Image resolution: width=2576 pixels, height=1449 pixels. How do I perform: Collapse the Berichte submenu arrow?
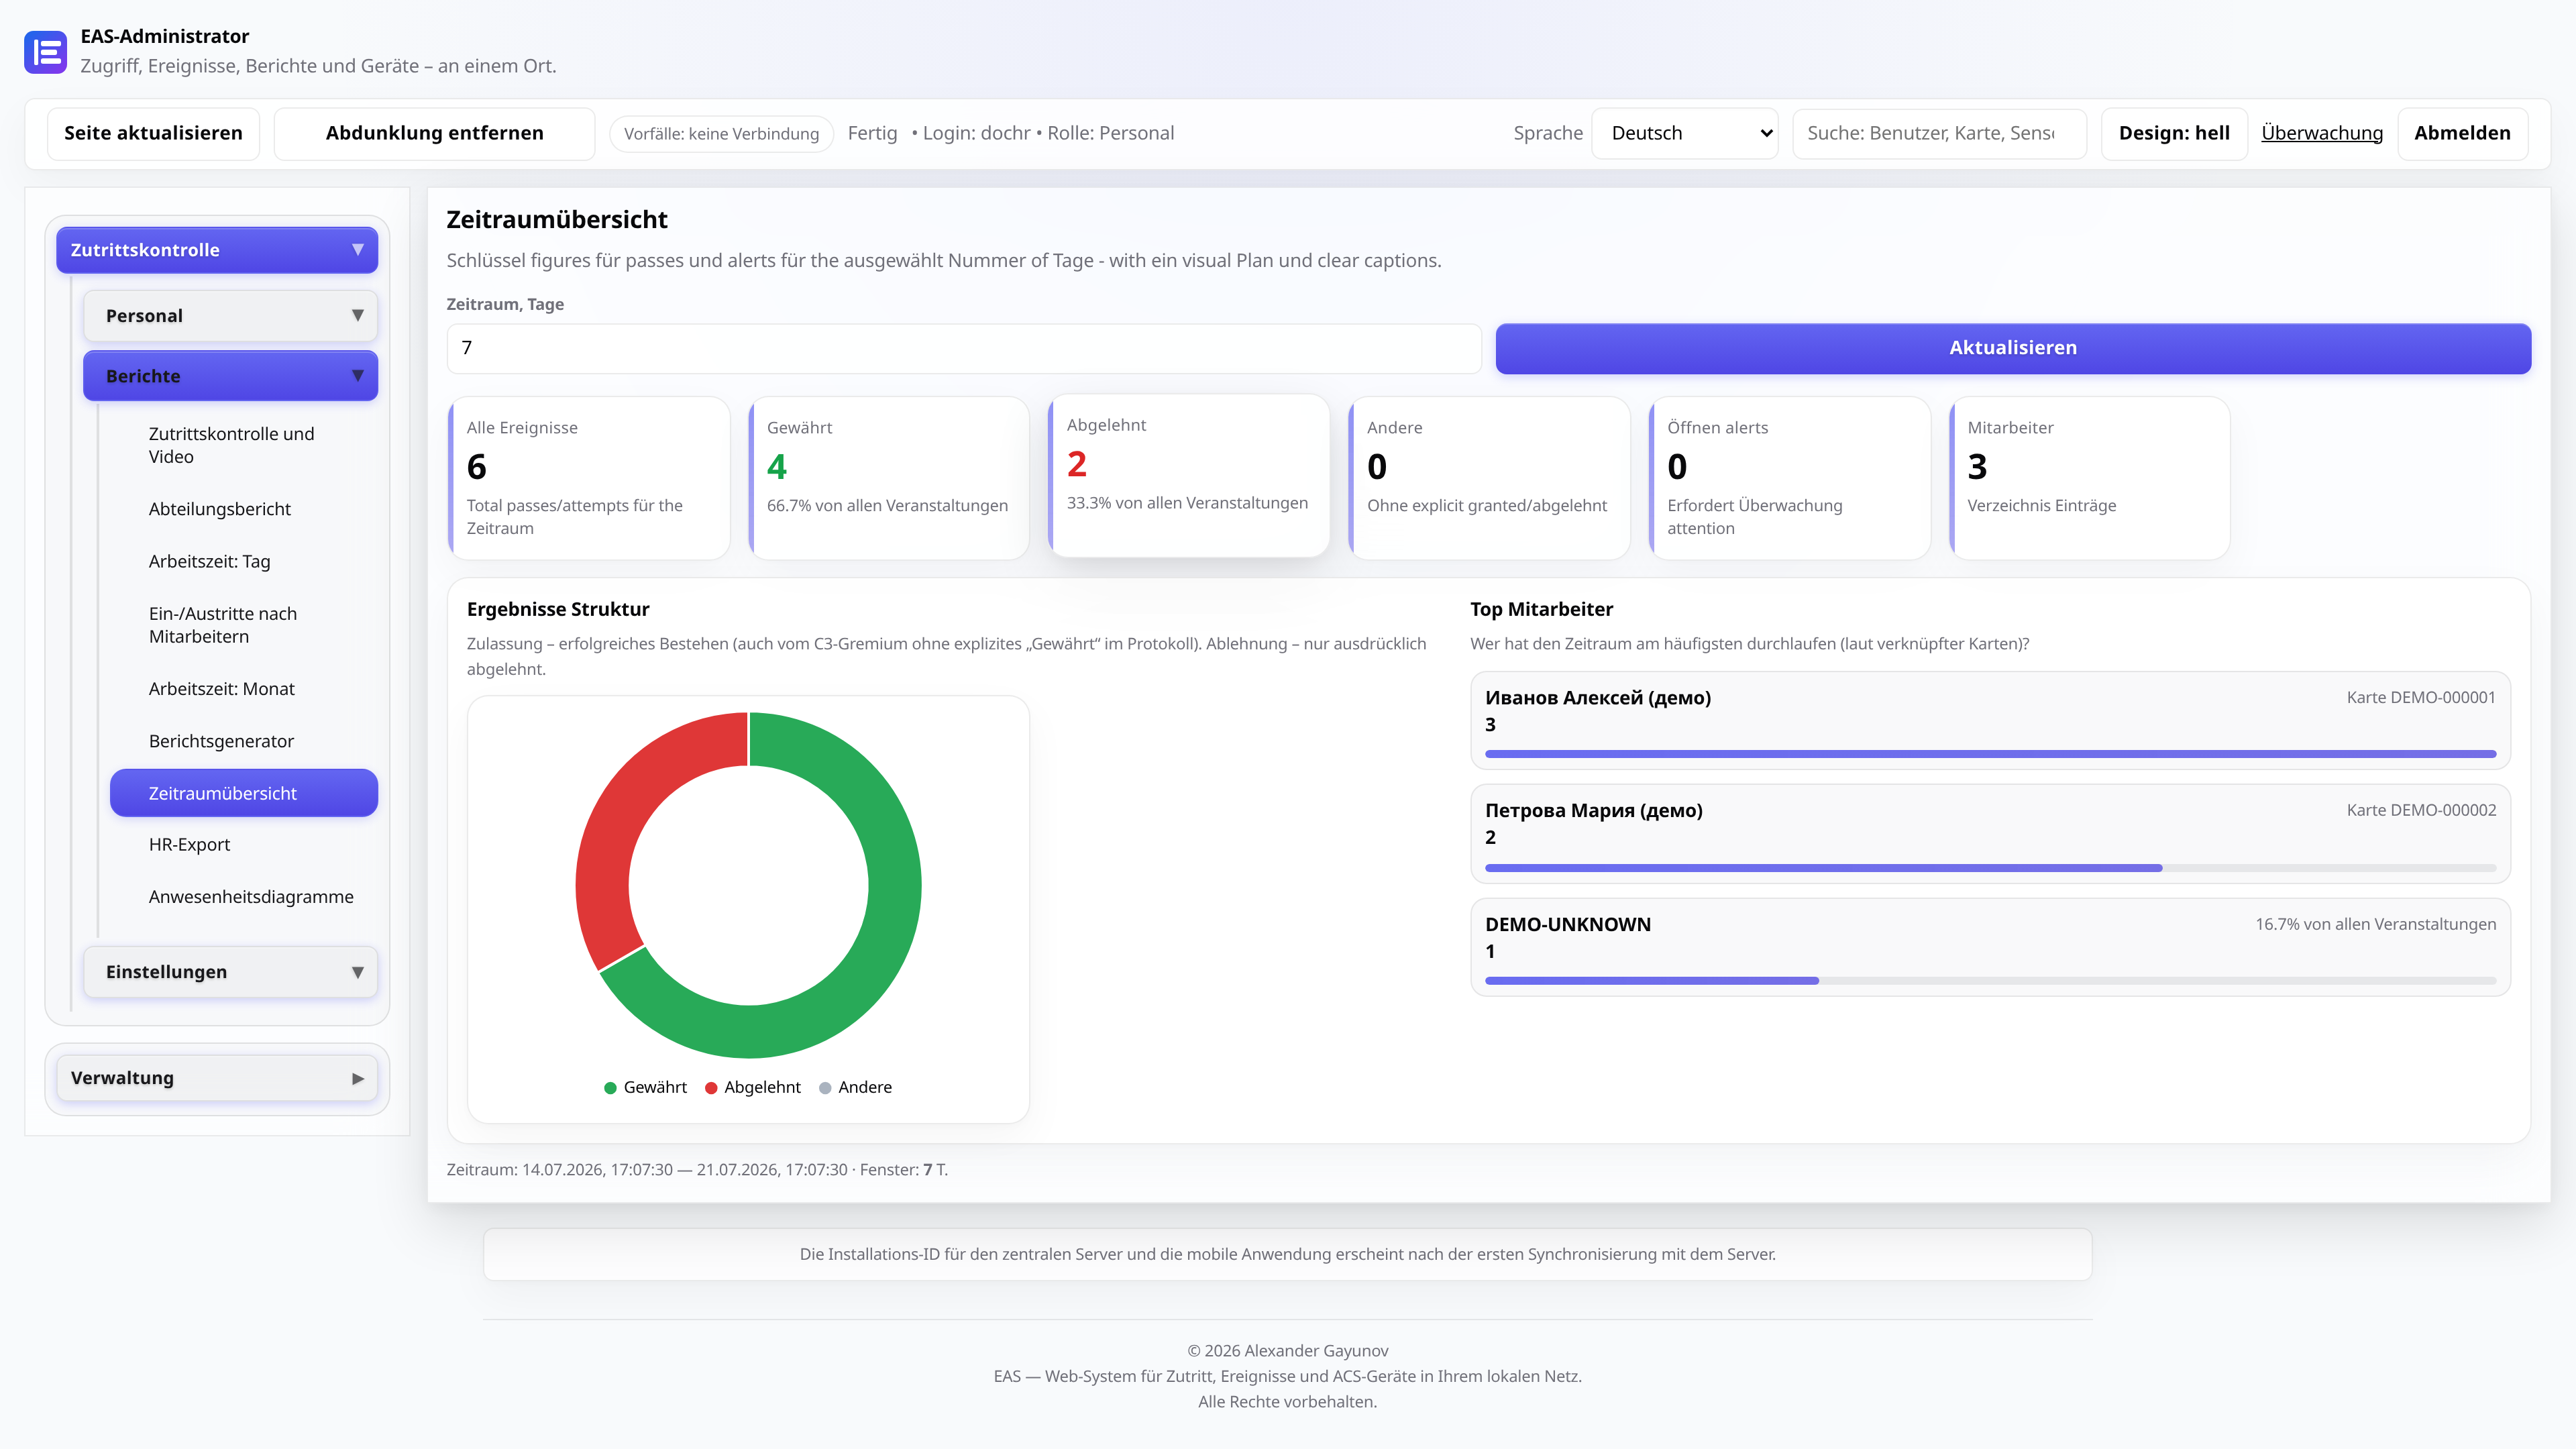click(357, 376)
